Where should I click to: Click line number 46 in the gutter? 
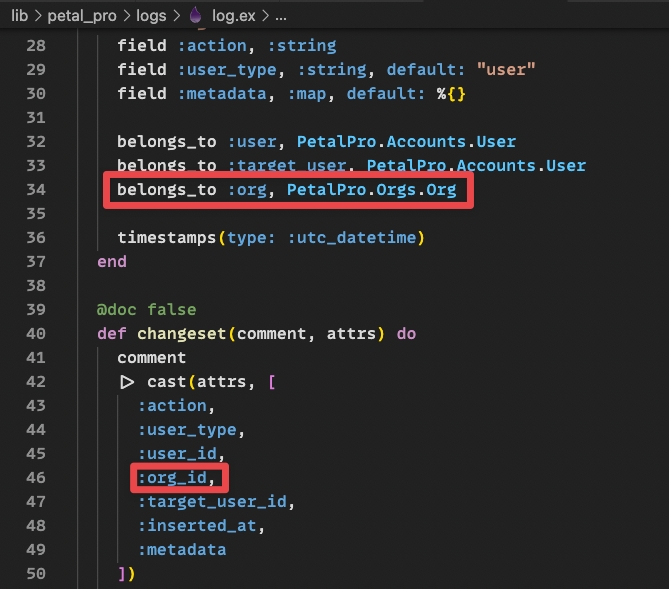tap(37, 477)
